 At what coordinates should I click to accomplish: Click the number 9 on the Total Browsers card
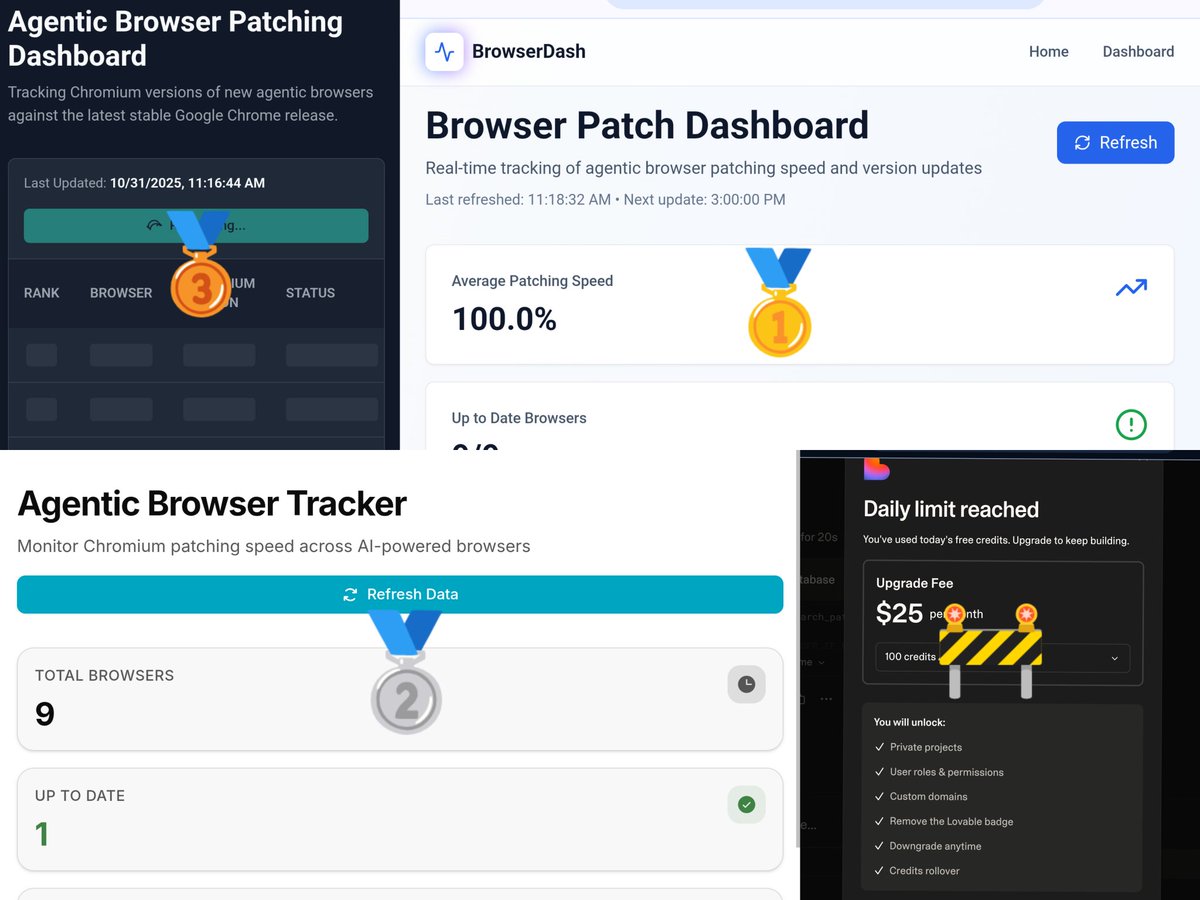click(44, 714)
